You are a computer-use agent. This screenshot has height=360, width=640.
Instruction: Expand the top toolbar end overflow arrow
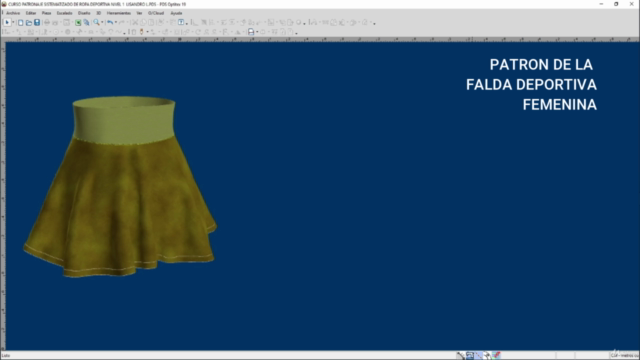[374, 23]
